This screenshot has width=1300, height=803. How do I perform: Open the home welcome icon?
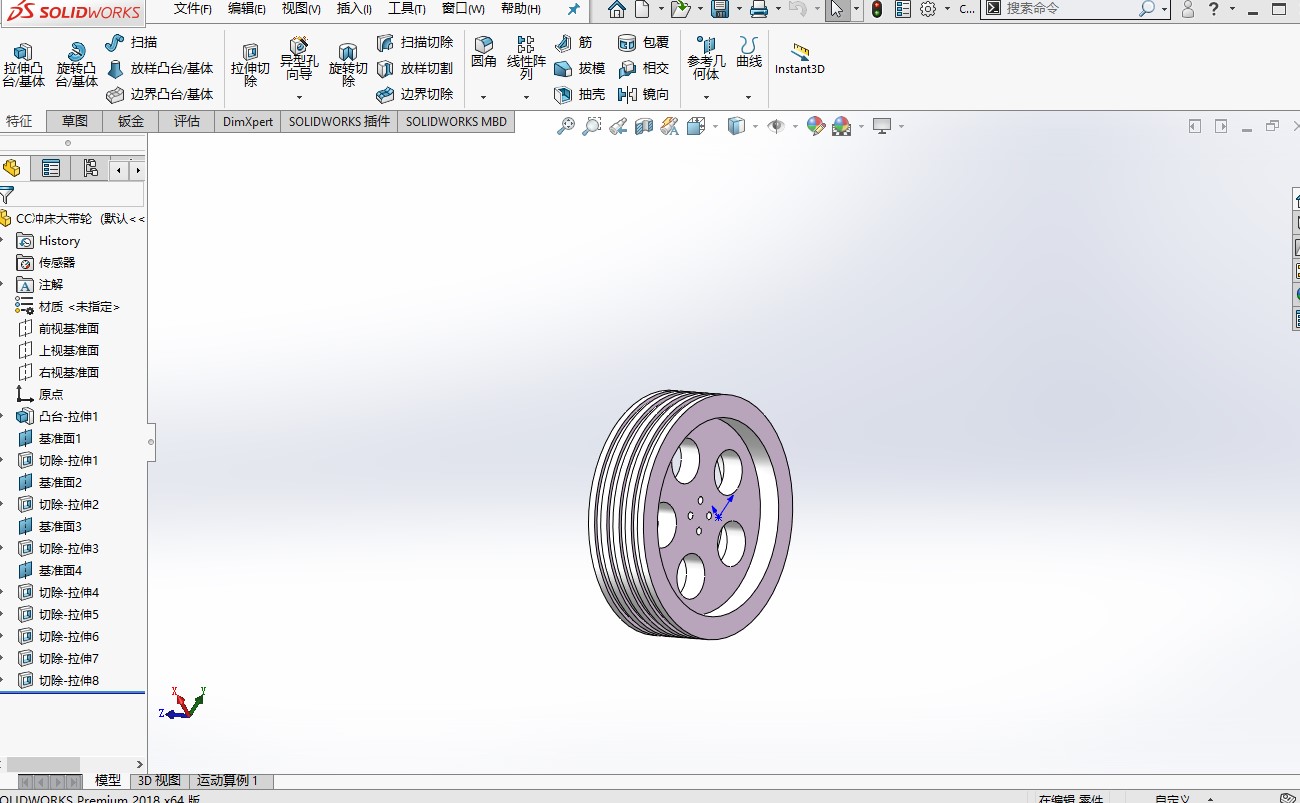[617, 9]
